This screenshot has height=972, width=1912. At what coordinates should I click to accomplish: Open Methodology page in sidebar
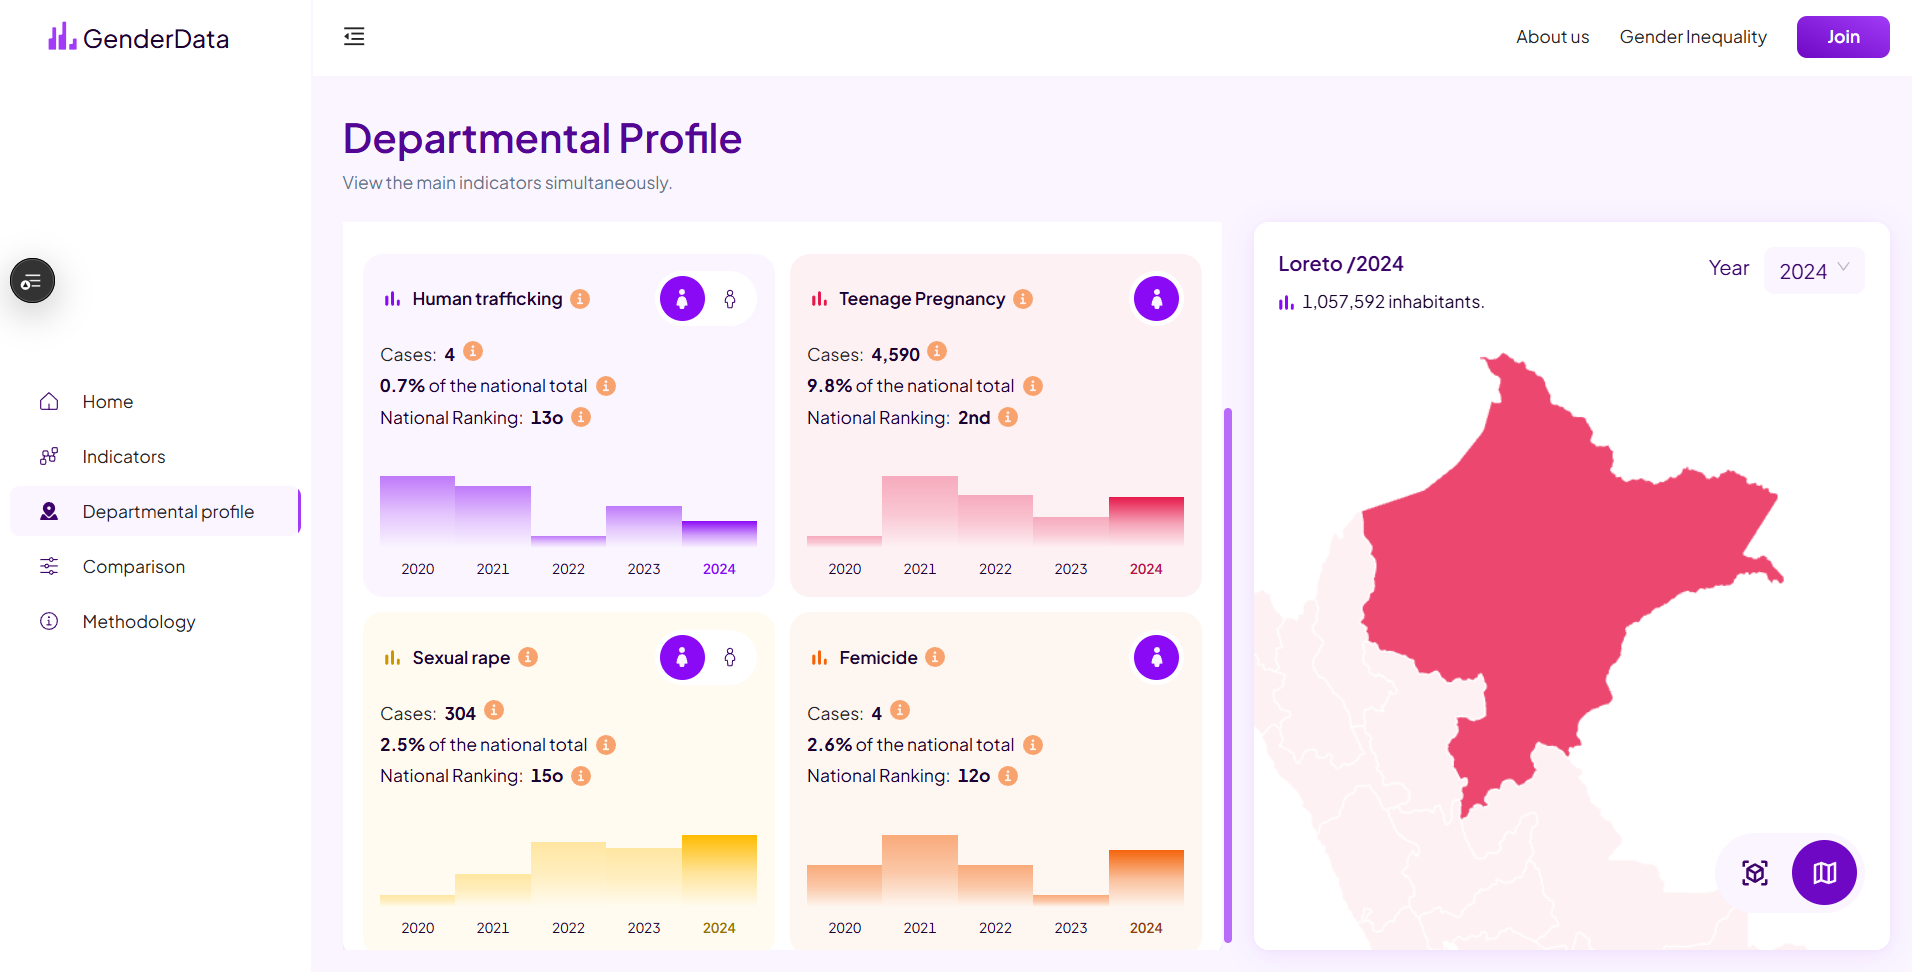[155, 622]
